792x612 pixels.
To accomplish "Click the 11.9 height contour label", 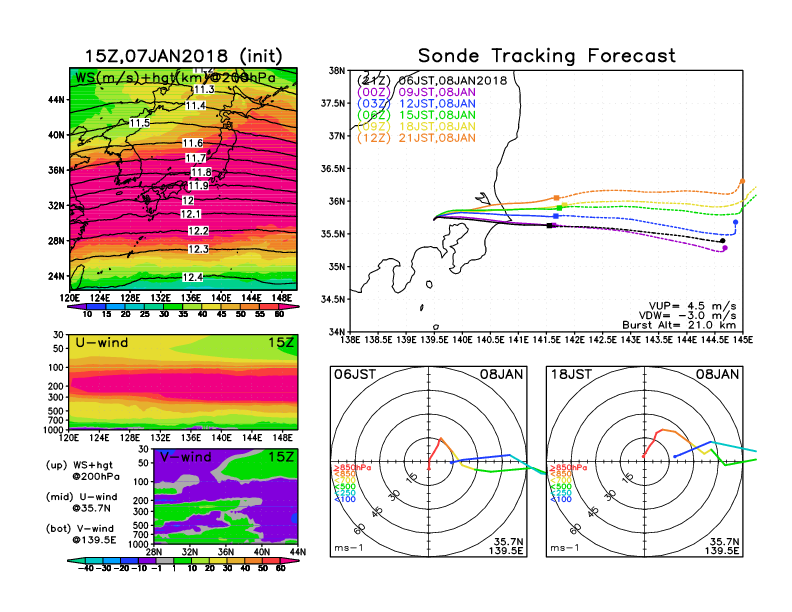I will point(198,185).
